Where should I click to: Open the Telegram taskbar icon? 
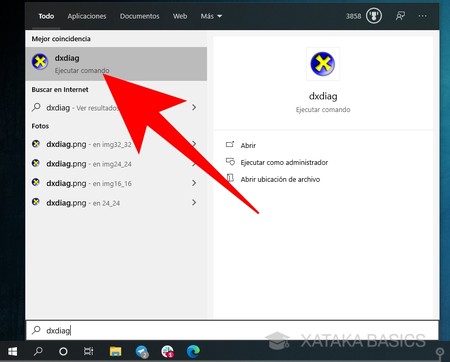coord(142,351)
